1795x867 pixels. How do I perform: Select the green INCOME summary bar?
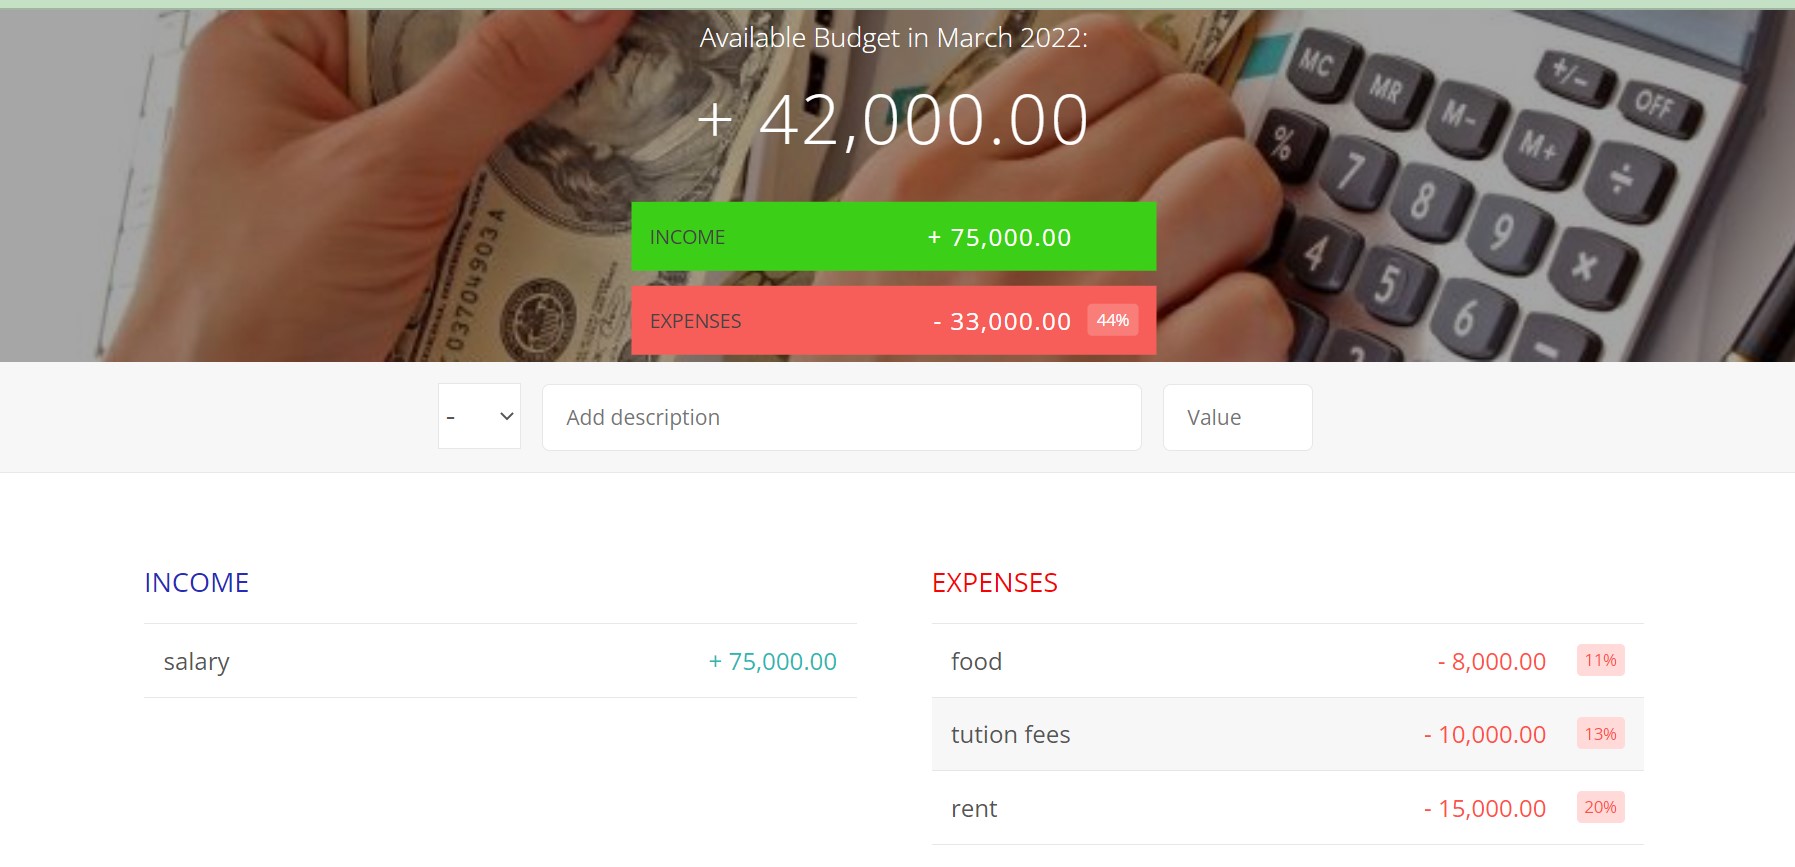tap(894, 236)
